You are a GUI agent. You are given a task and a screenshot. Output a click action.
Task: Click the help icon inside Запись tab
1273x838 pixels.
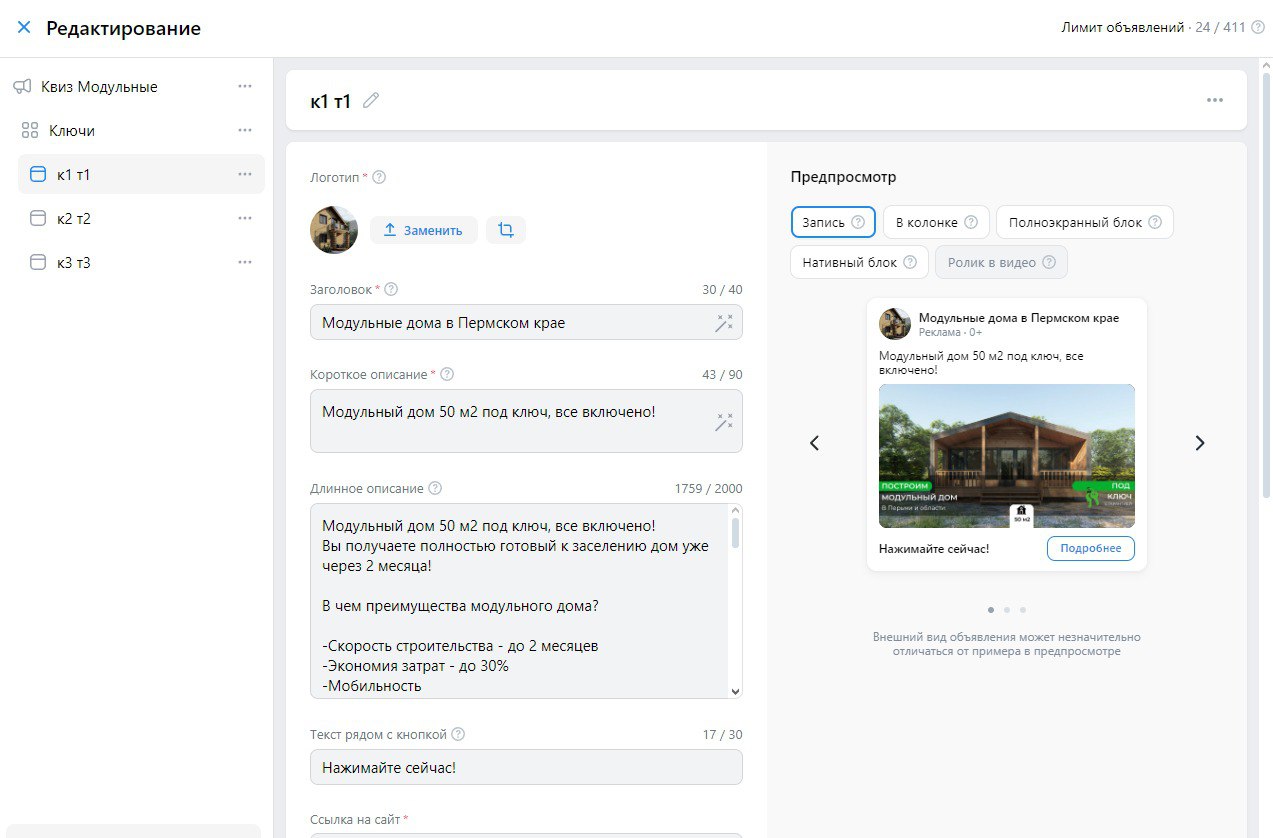[x=858, y=222]
